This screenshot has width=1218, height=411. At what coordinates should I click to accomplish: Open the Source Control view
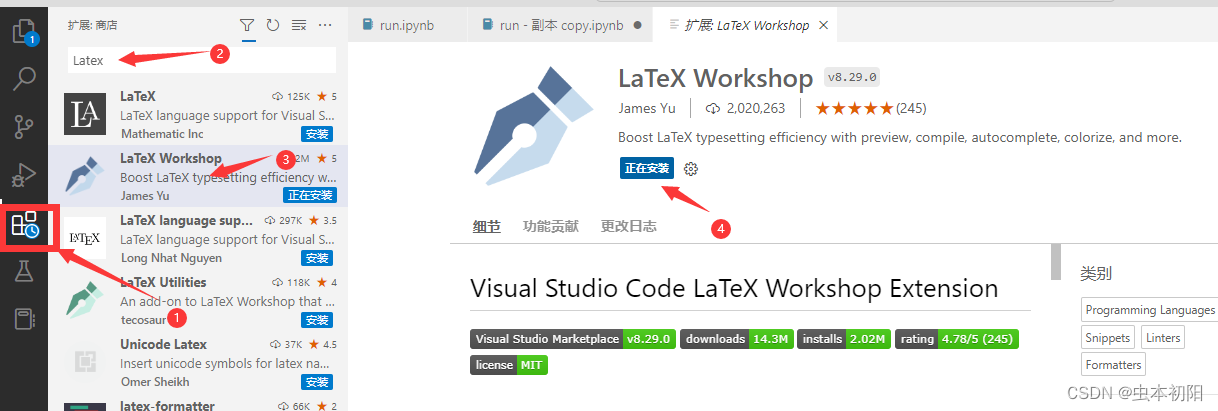click(x=24, y=126)
